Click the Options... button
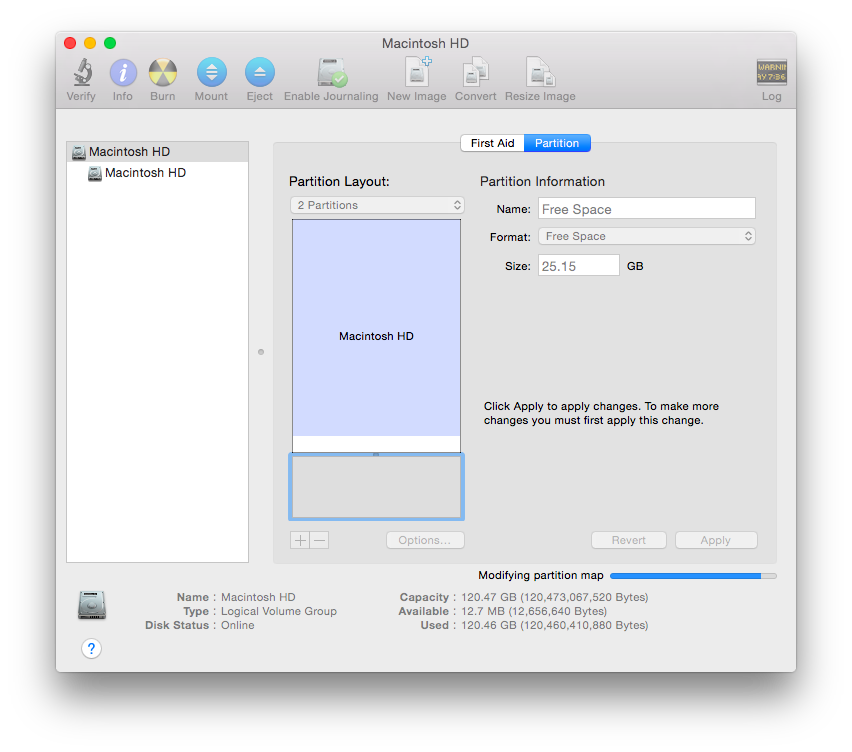The height and width of the screenshot is (752, 852). coord(425,540)
